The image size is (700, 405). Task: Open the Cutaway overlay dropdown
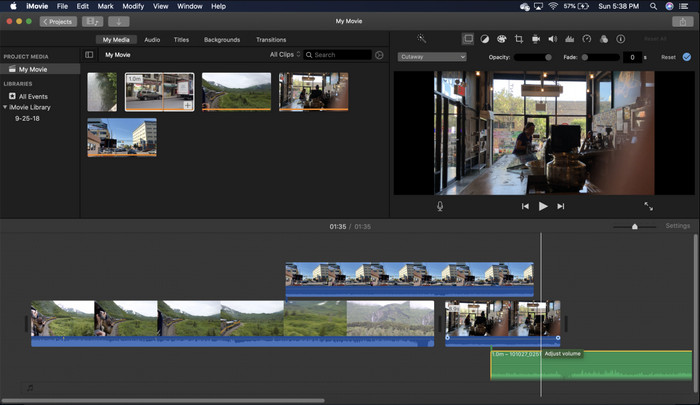coord(432,57)
